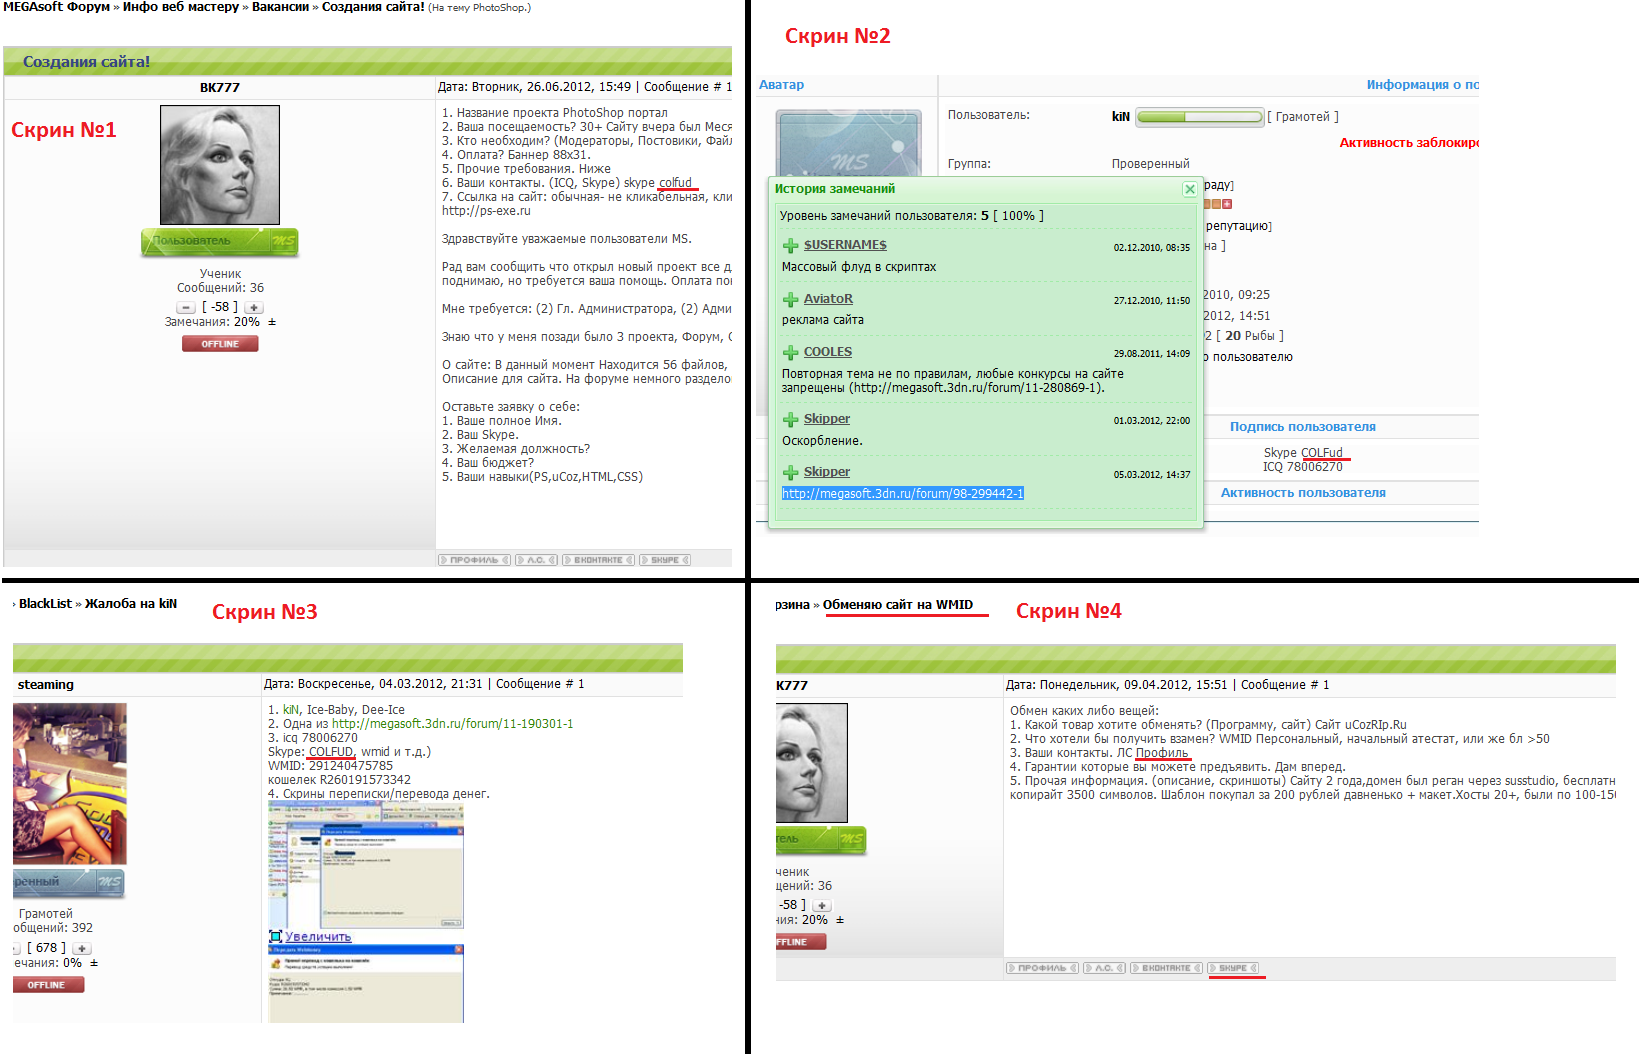Open $USERNAME$ moderator link
The image size is (1639, 1054).
tap(845, 245)
